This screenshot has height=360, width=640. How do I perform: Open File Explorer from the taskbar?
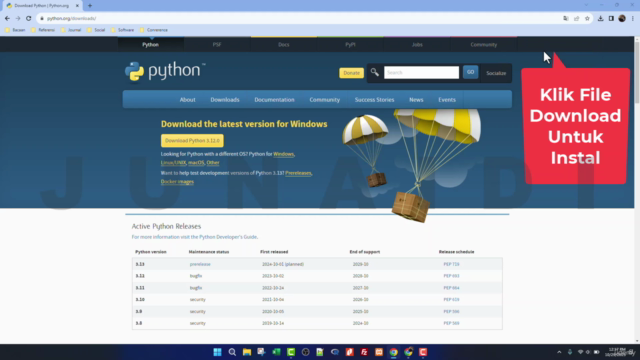point(247,352)
